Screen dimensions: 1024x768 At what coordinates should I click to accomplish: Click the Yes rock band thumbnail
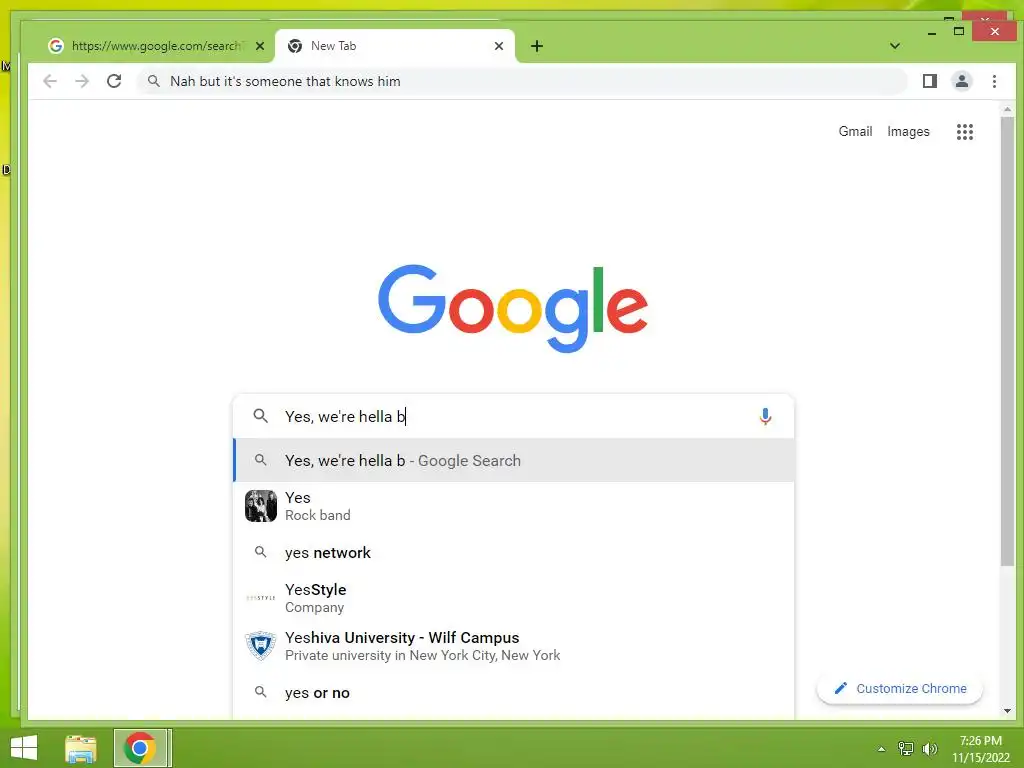tap(261, 506)
